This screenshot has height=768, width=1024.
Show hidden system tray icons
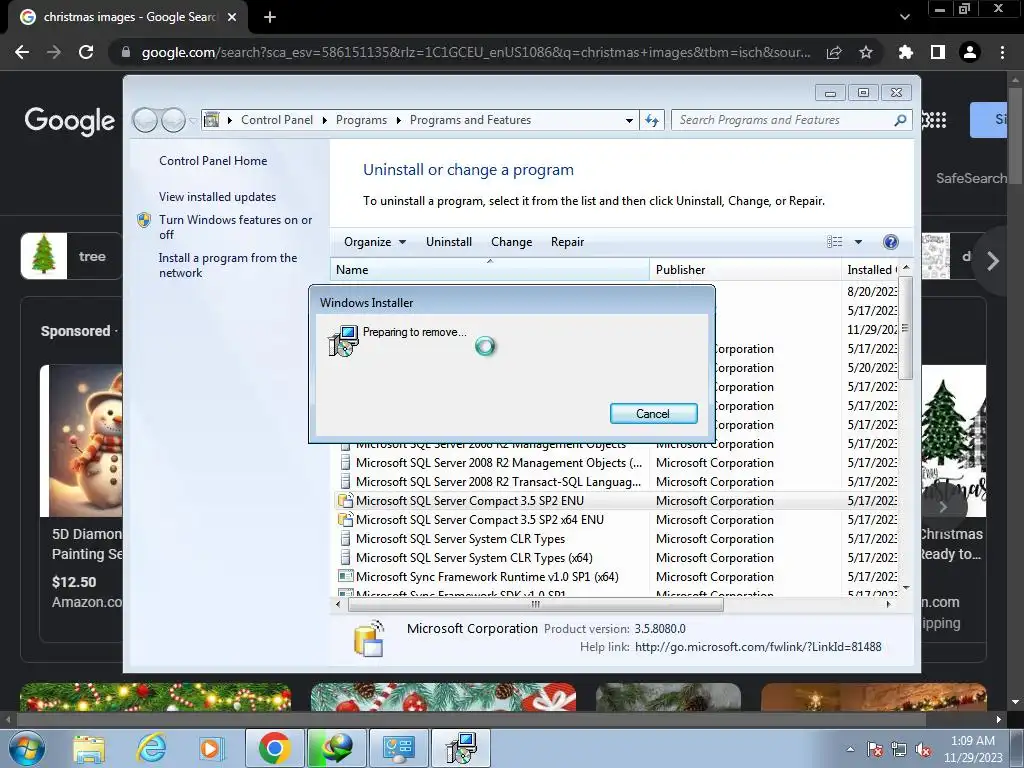point(850,749)
